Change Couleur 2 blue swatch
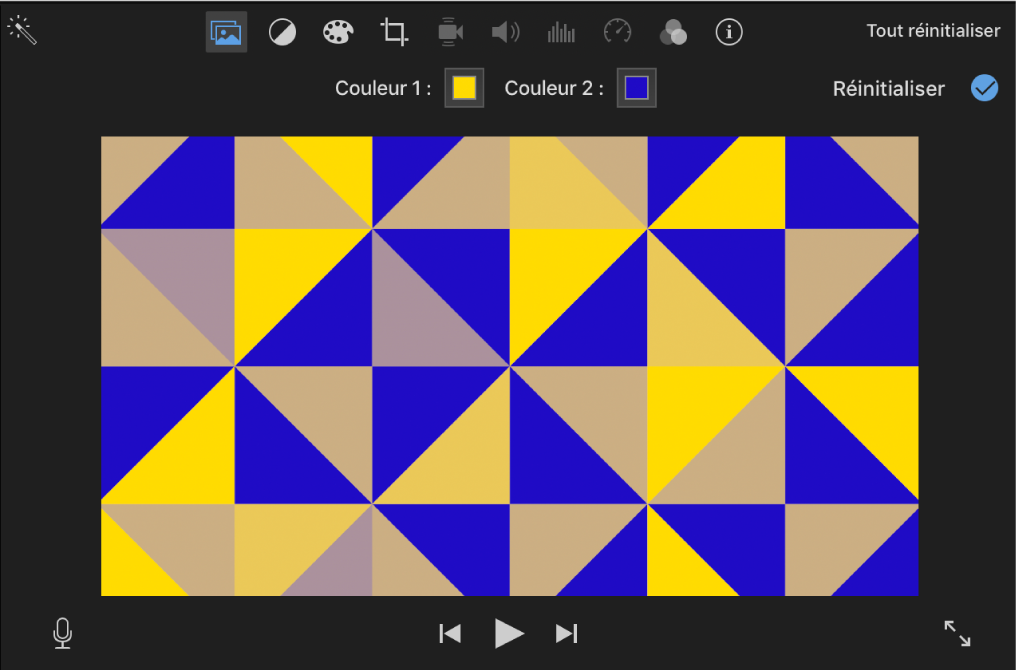Image resolution: width=1016 pixels, height=670 pixels. 636,87
